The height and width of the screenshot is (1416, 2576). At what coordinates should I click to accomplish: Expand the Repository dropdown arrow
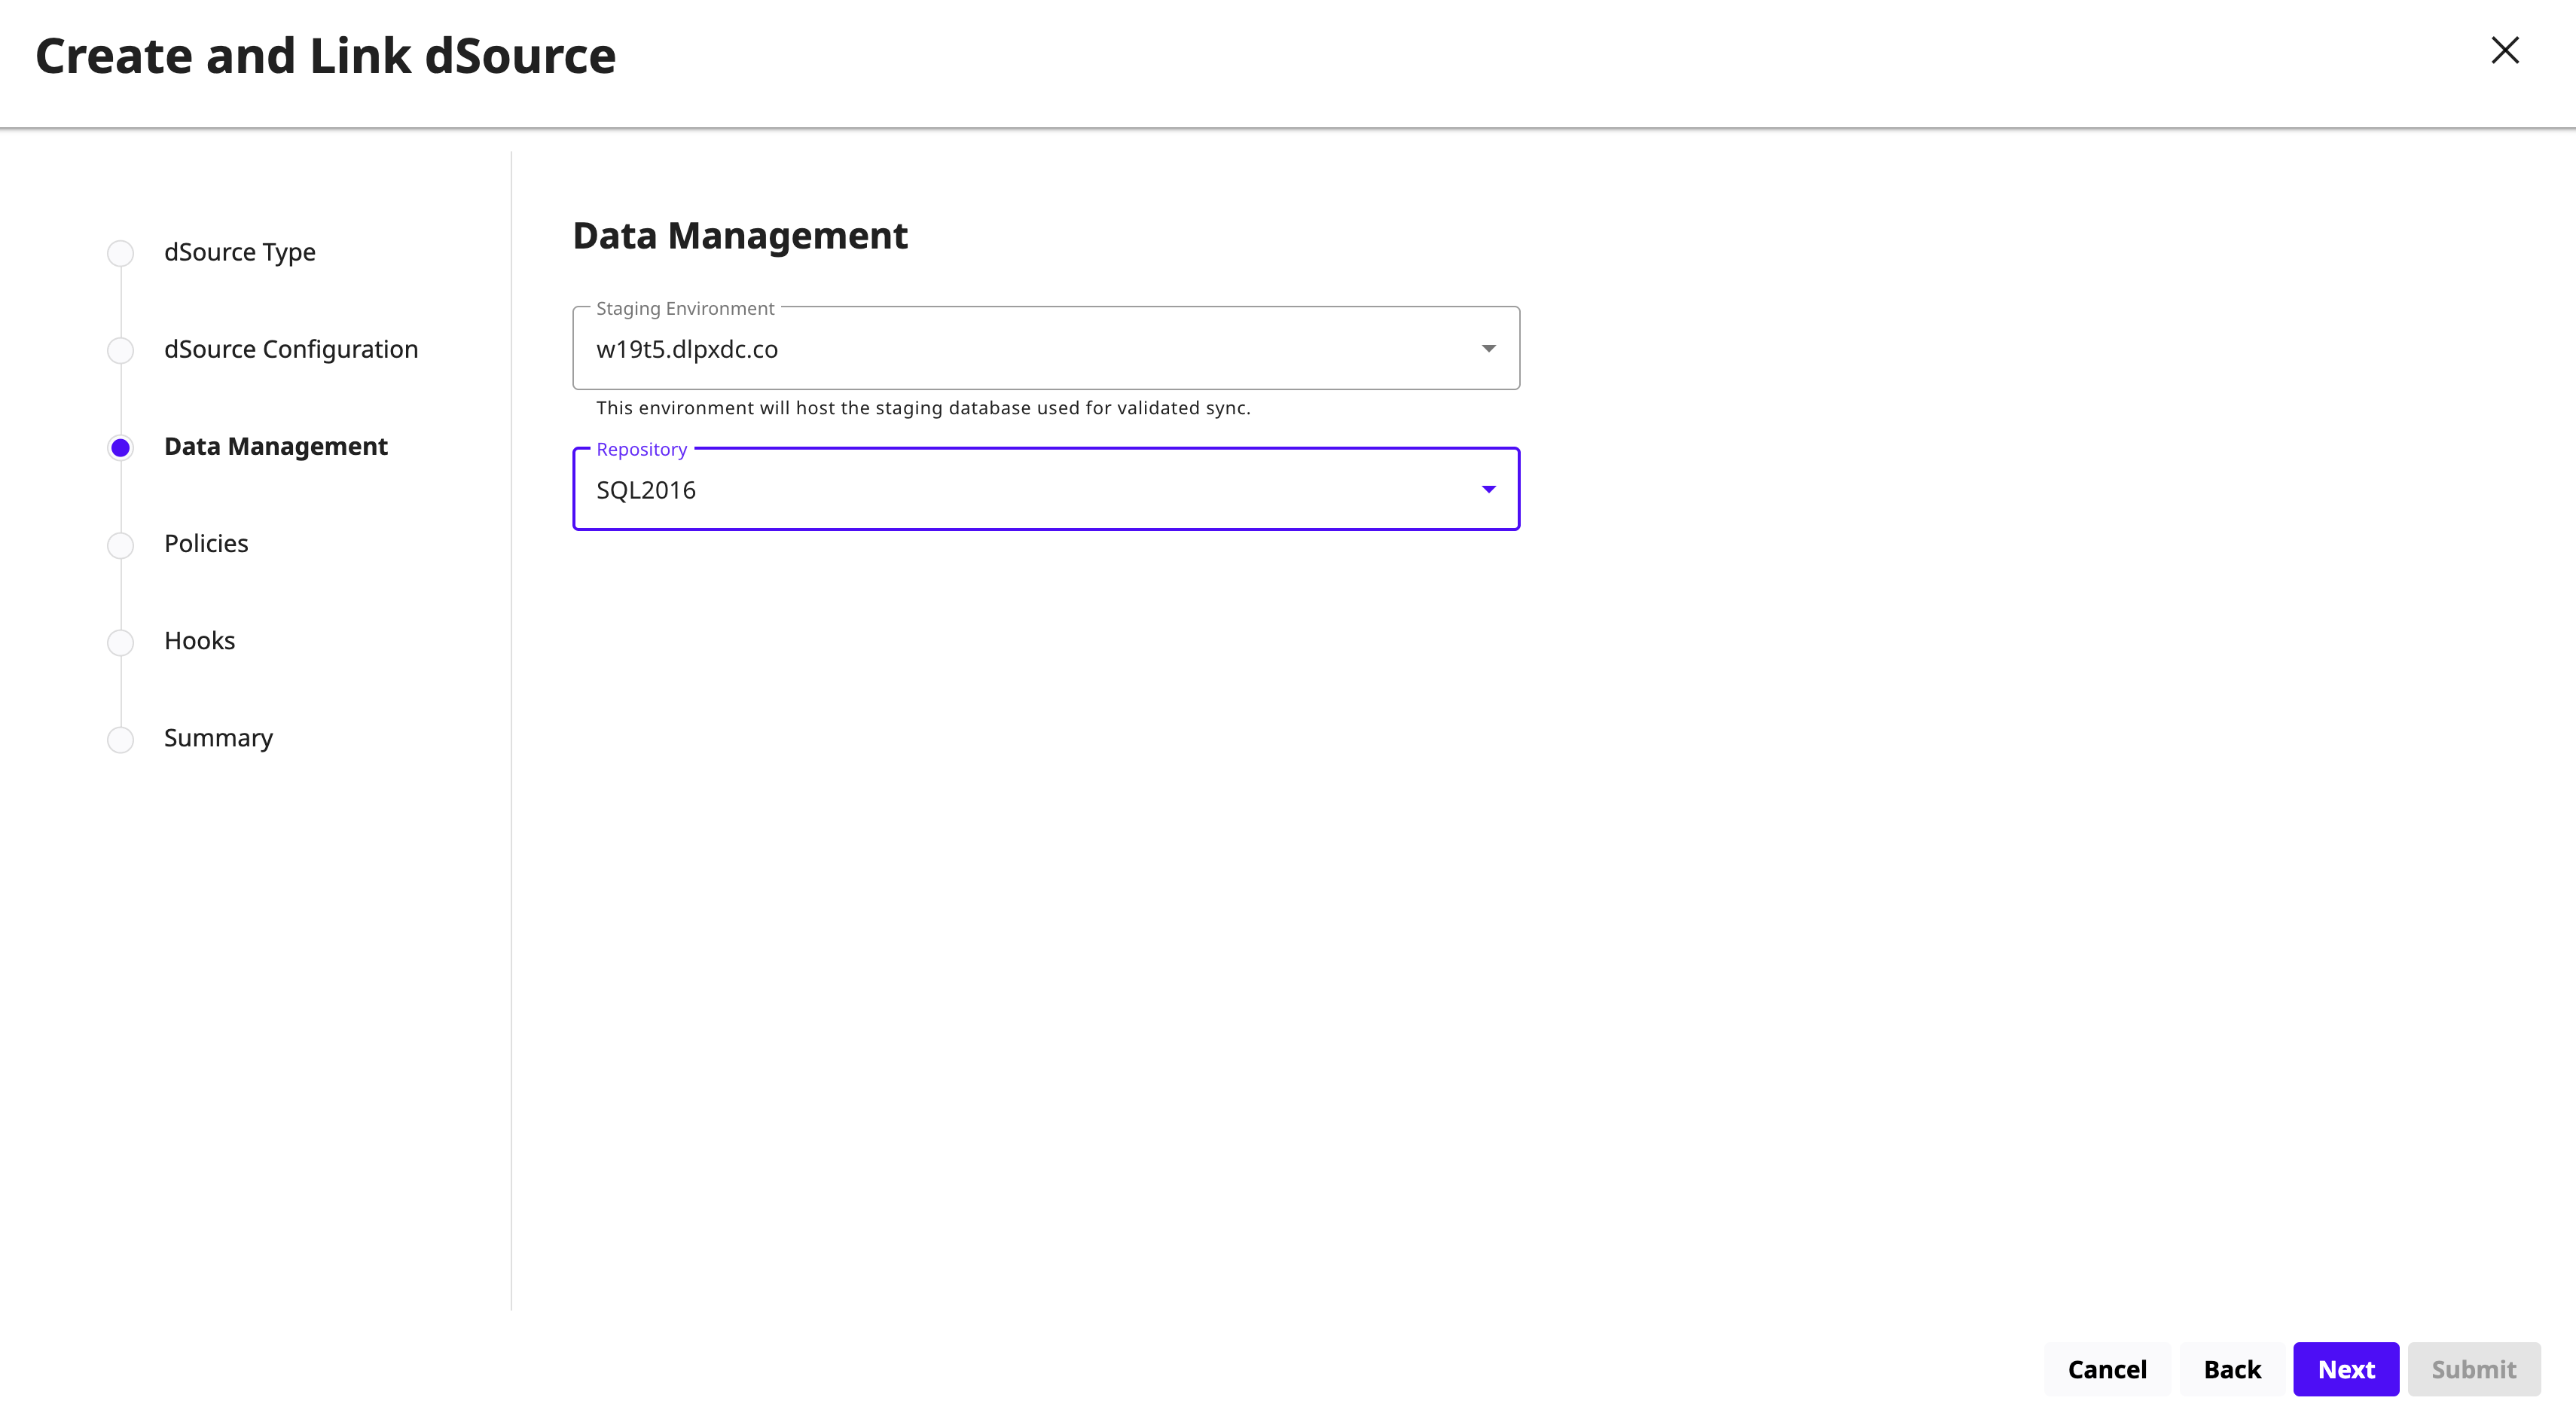click(x=1488, y=490)
